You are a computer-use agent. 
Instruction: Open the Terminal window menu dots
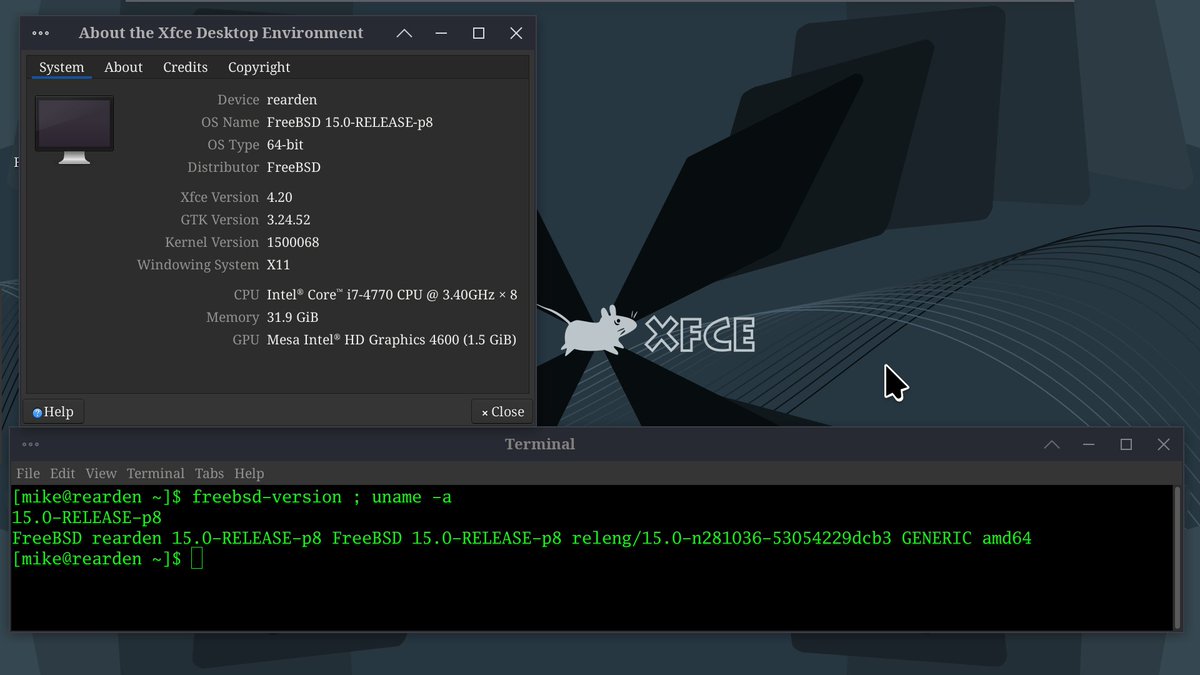(30, 444)
